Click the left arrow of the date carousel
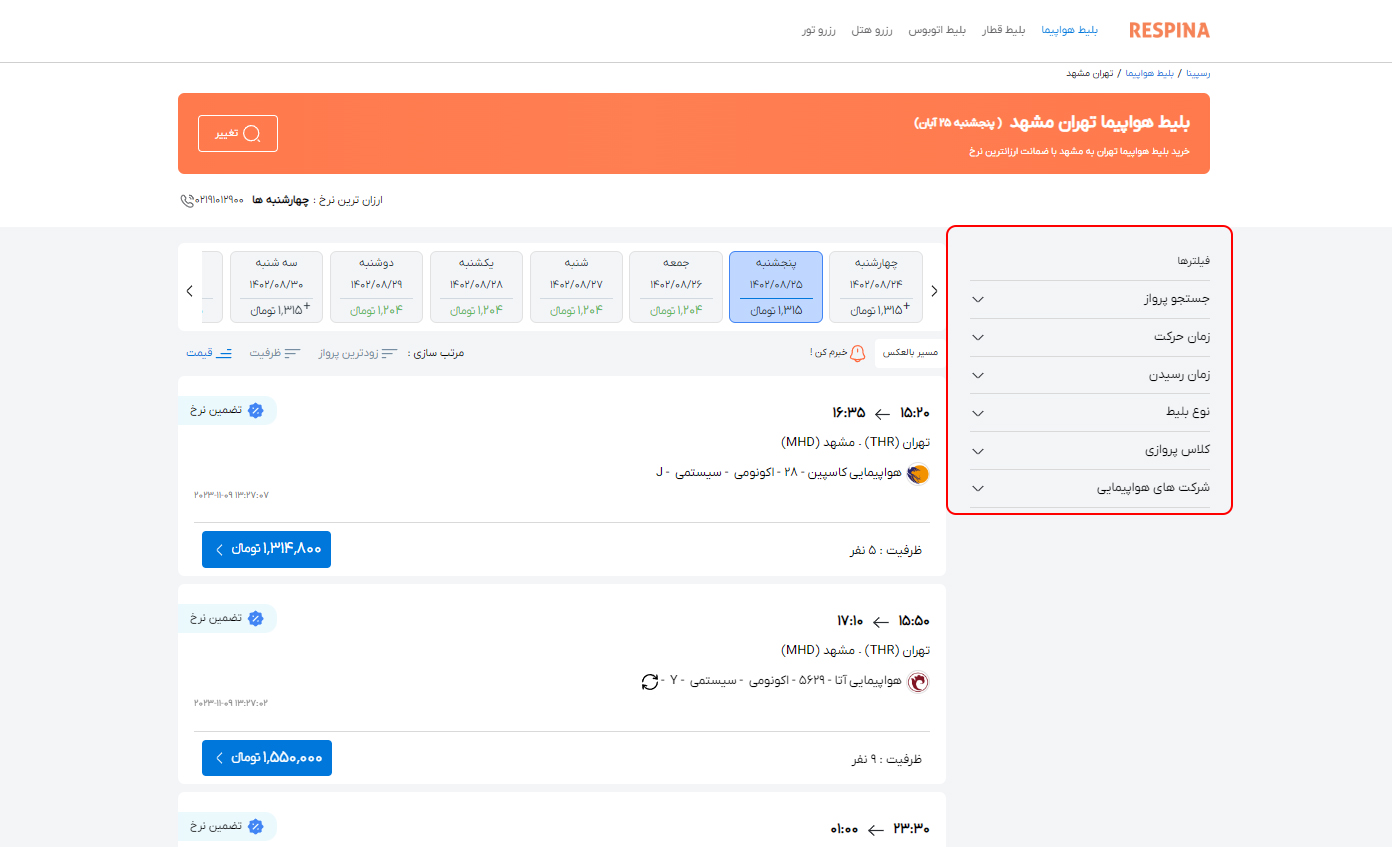Image resolution: width=1392 pixels, height=847 pixels. (x=189, y=290)
